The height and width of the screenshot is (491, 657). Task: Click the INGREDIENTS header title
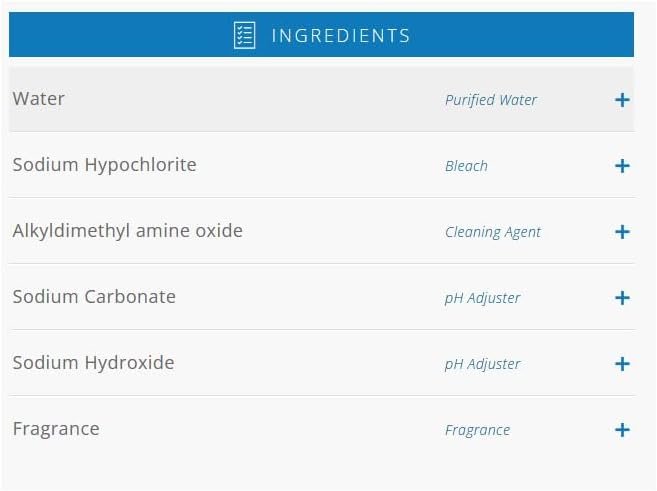coord(340,36)
